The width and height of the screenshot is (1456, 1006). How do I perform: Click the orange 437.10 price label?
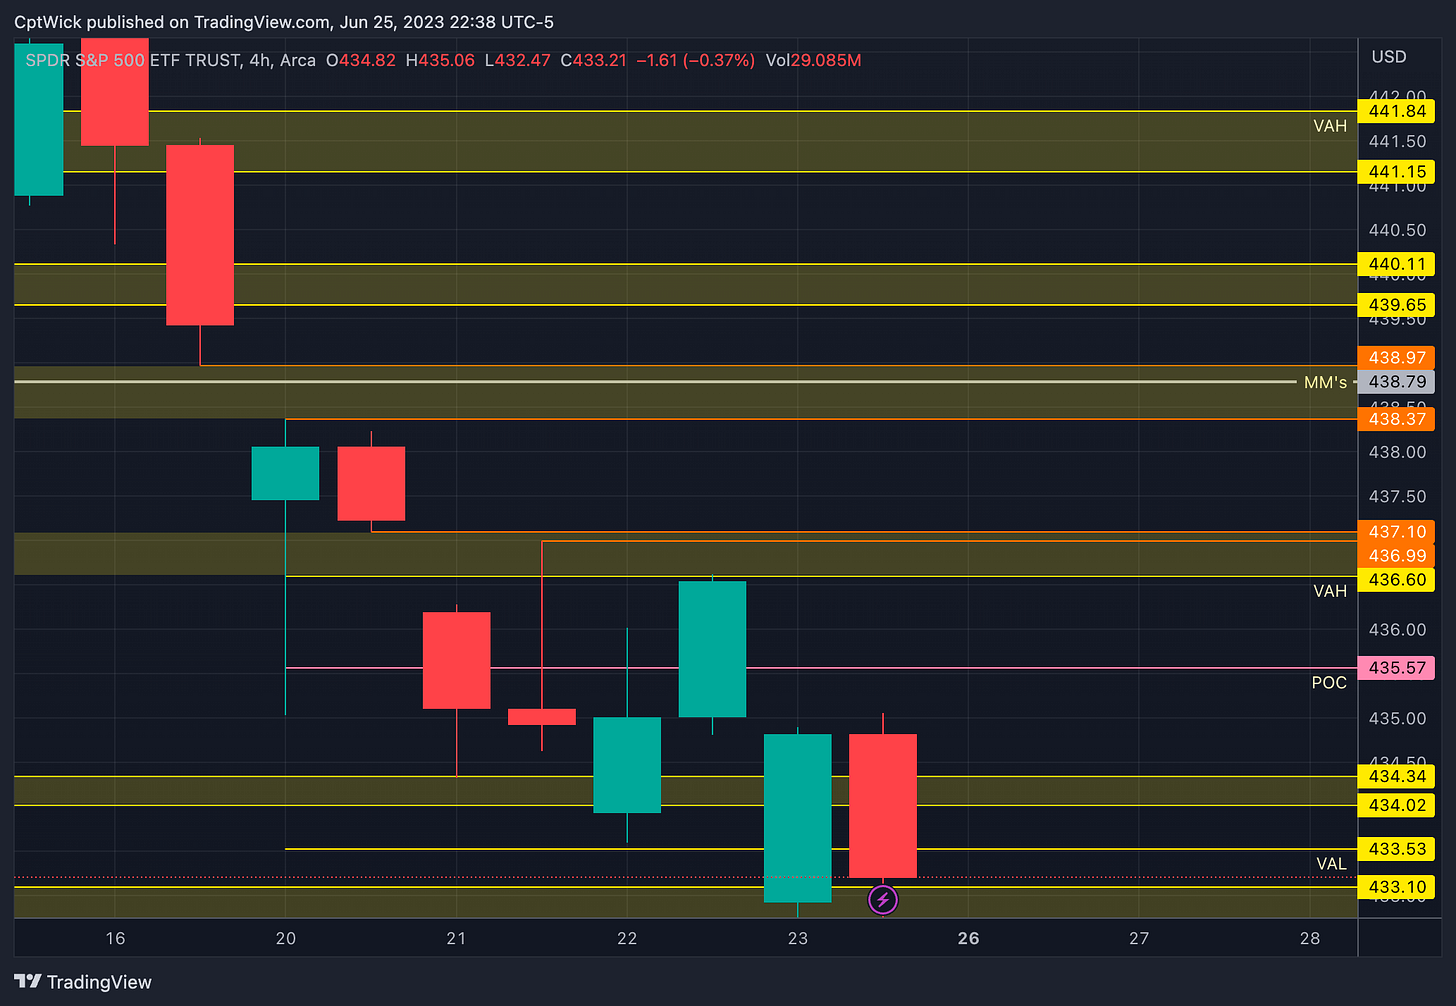click(x=1396, y=532)
